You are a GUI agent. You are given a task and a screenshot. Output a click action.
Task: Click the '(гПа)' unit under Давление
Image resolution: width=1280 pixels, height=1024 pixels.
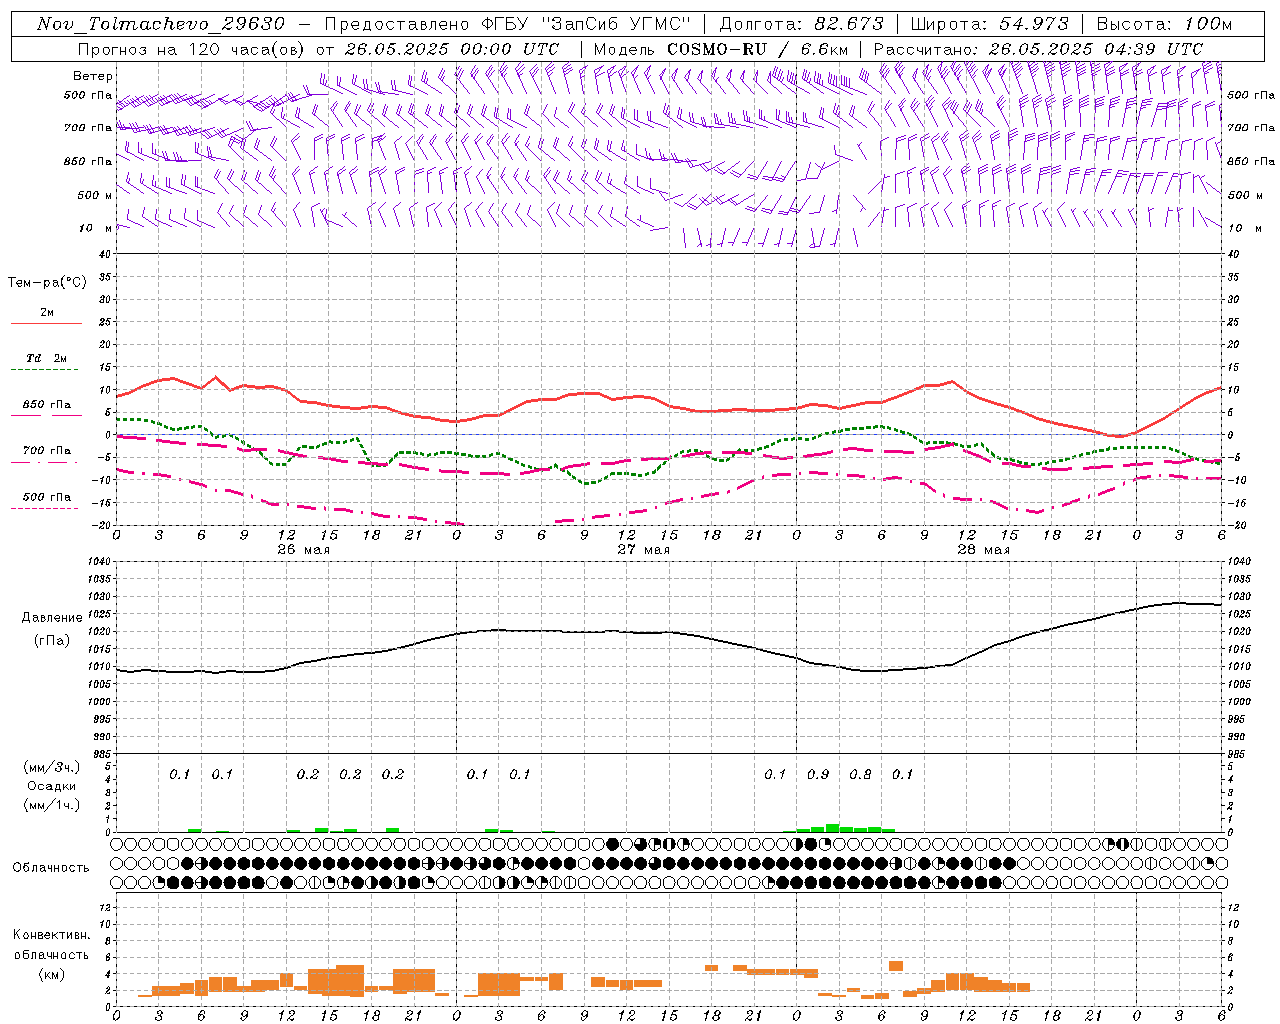click(x=51, y=640)
